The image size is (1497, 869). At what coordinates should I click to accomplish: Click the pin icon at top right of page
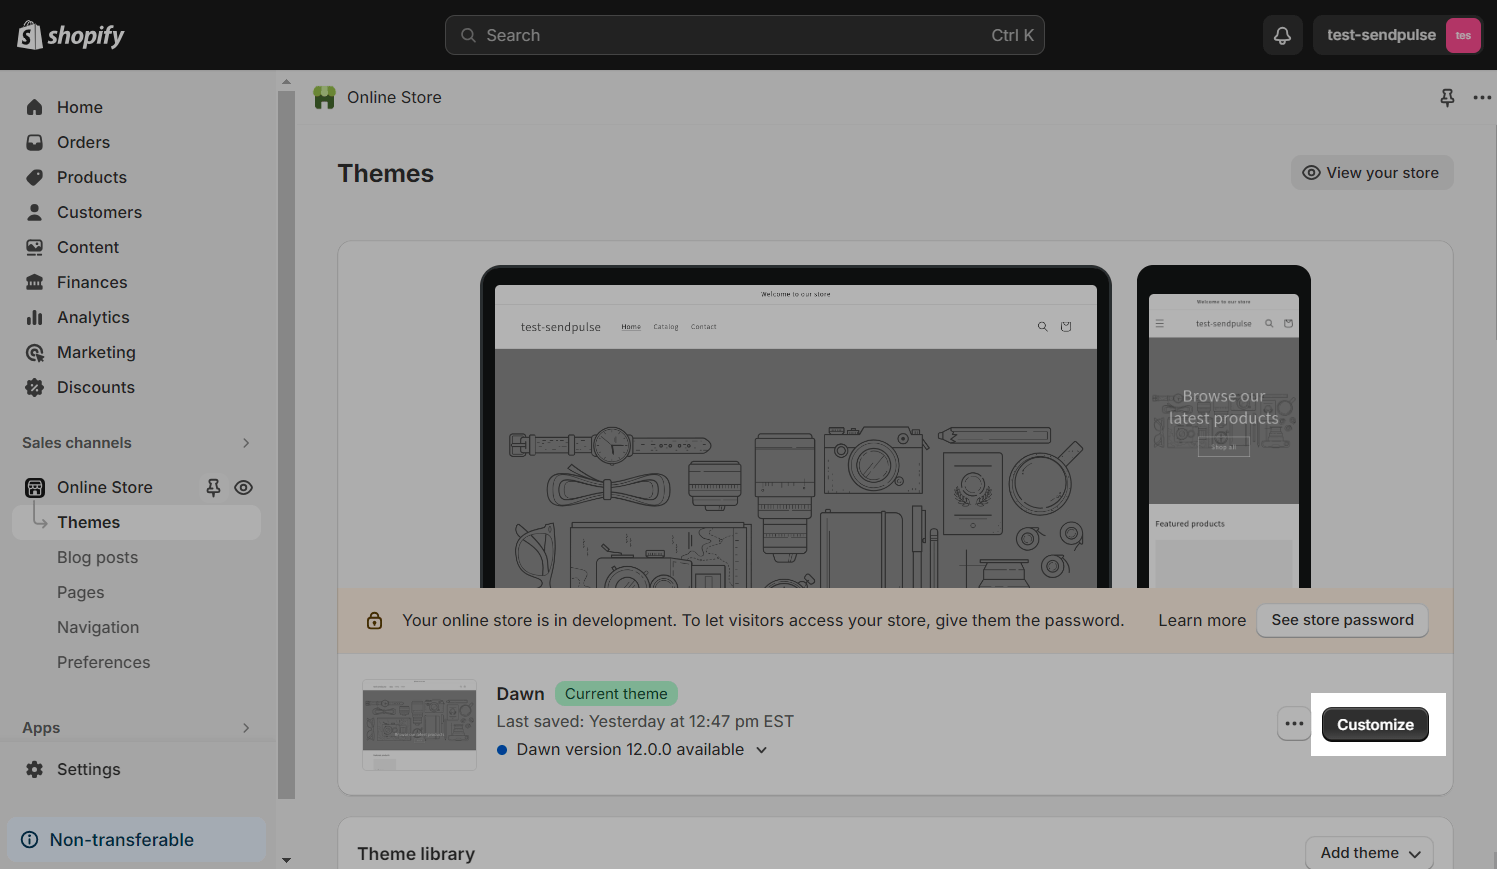pos(1447,97)
